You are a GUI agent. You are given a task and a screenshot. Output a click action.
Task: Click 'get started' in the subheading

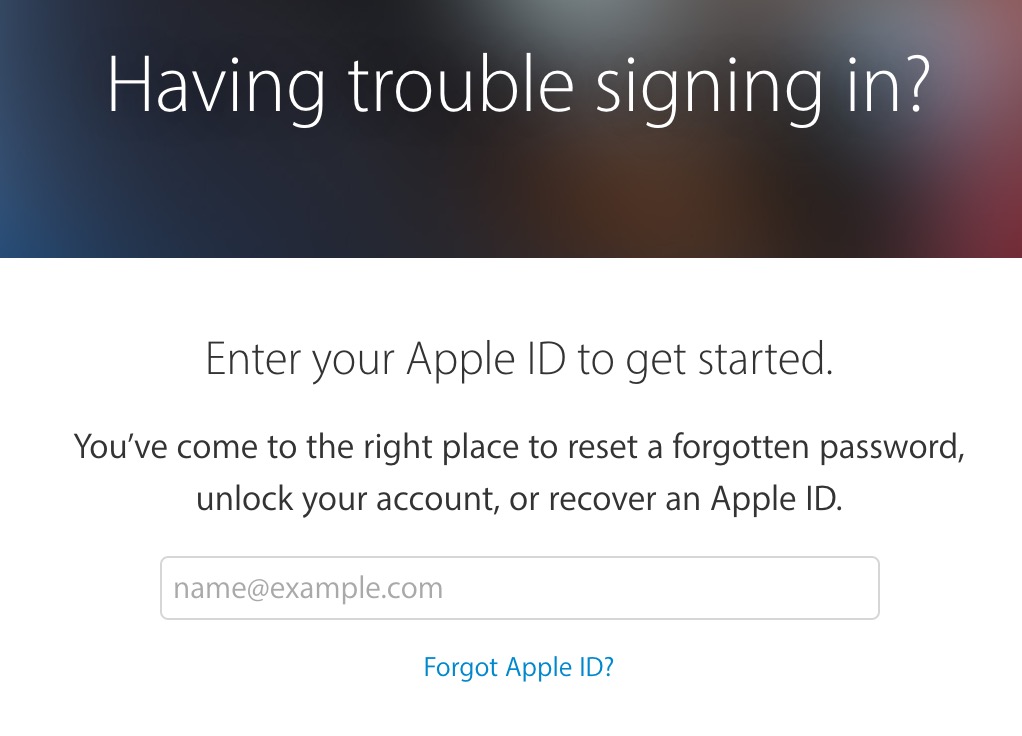click(x=729, y=359)
